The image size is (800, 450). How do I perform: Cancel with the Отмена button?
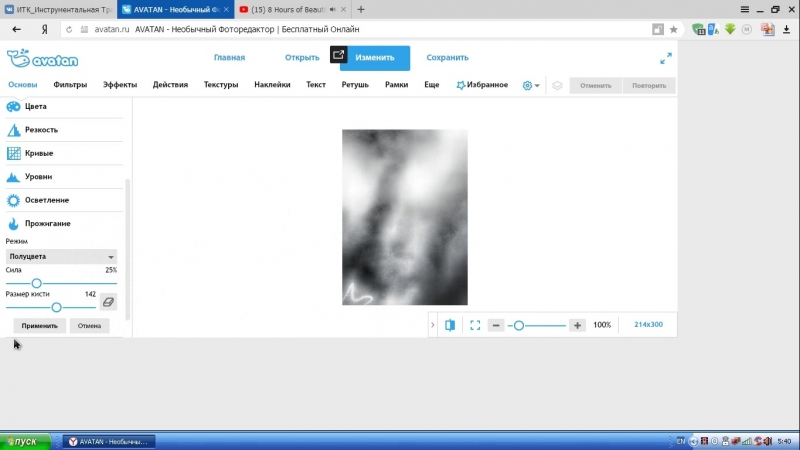pyautogui.click(x=89, y=326)
